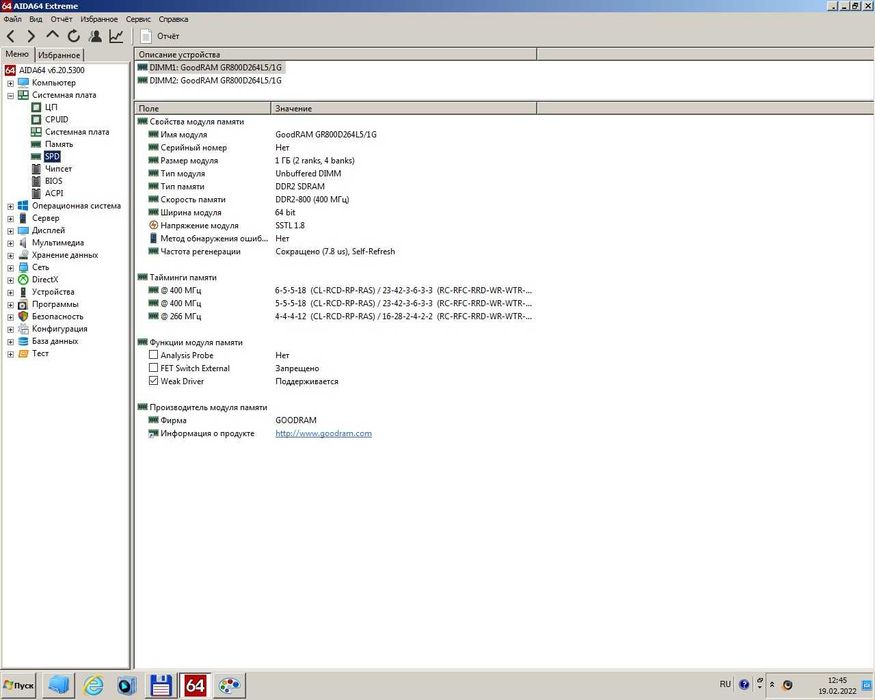Open the Справка menu

[173, 19]
